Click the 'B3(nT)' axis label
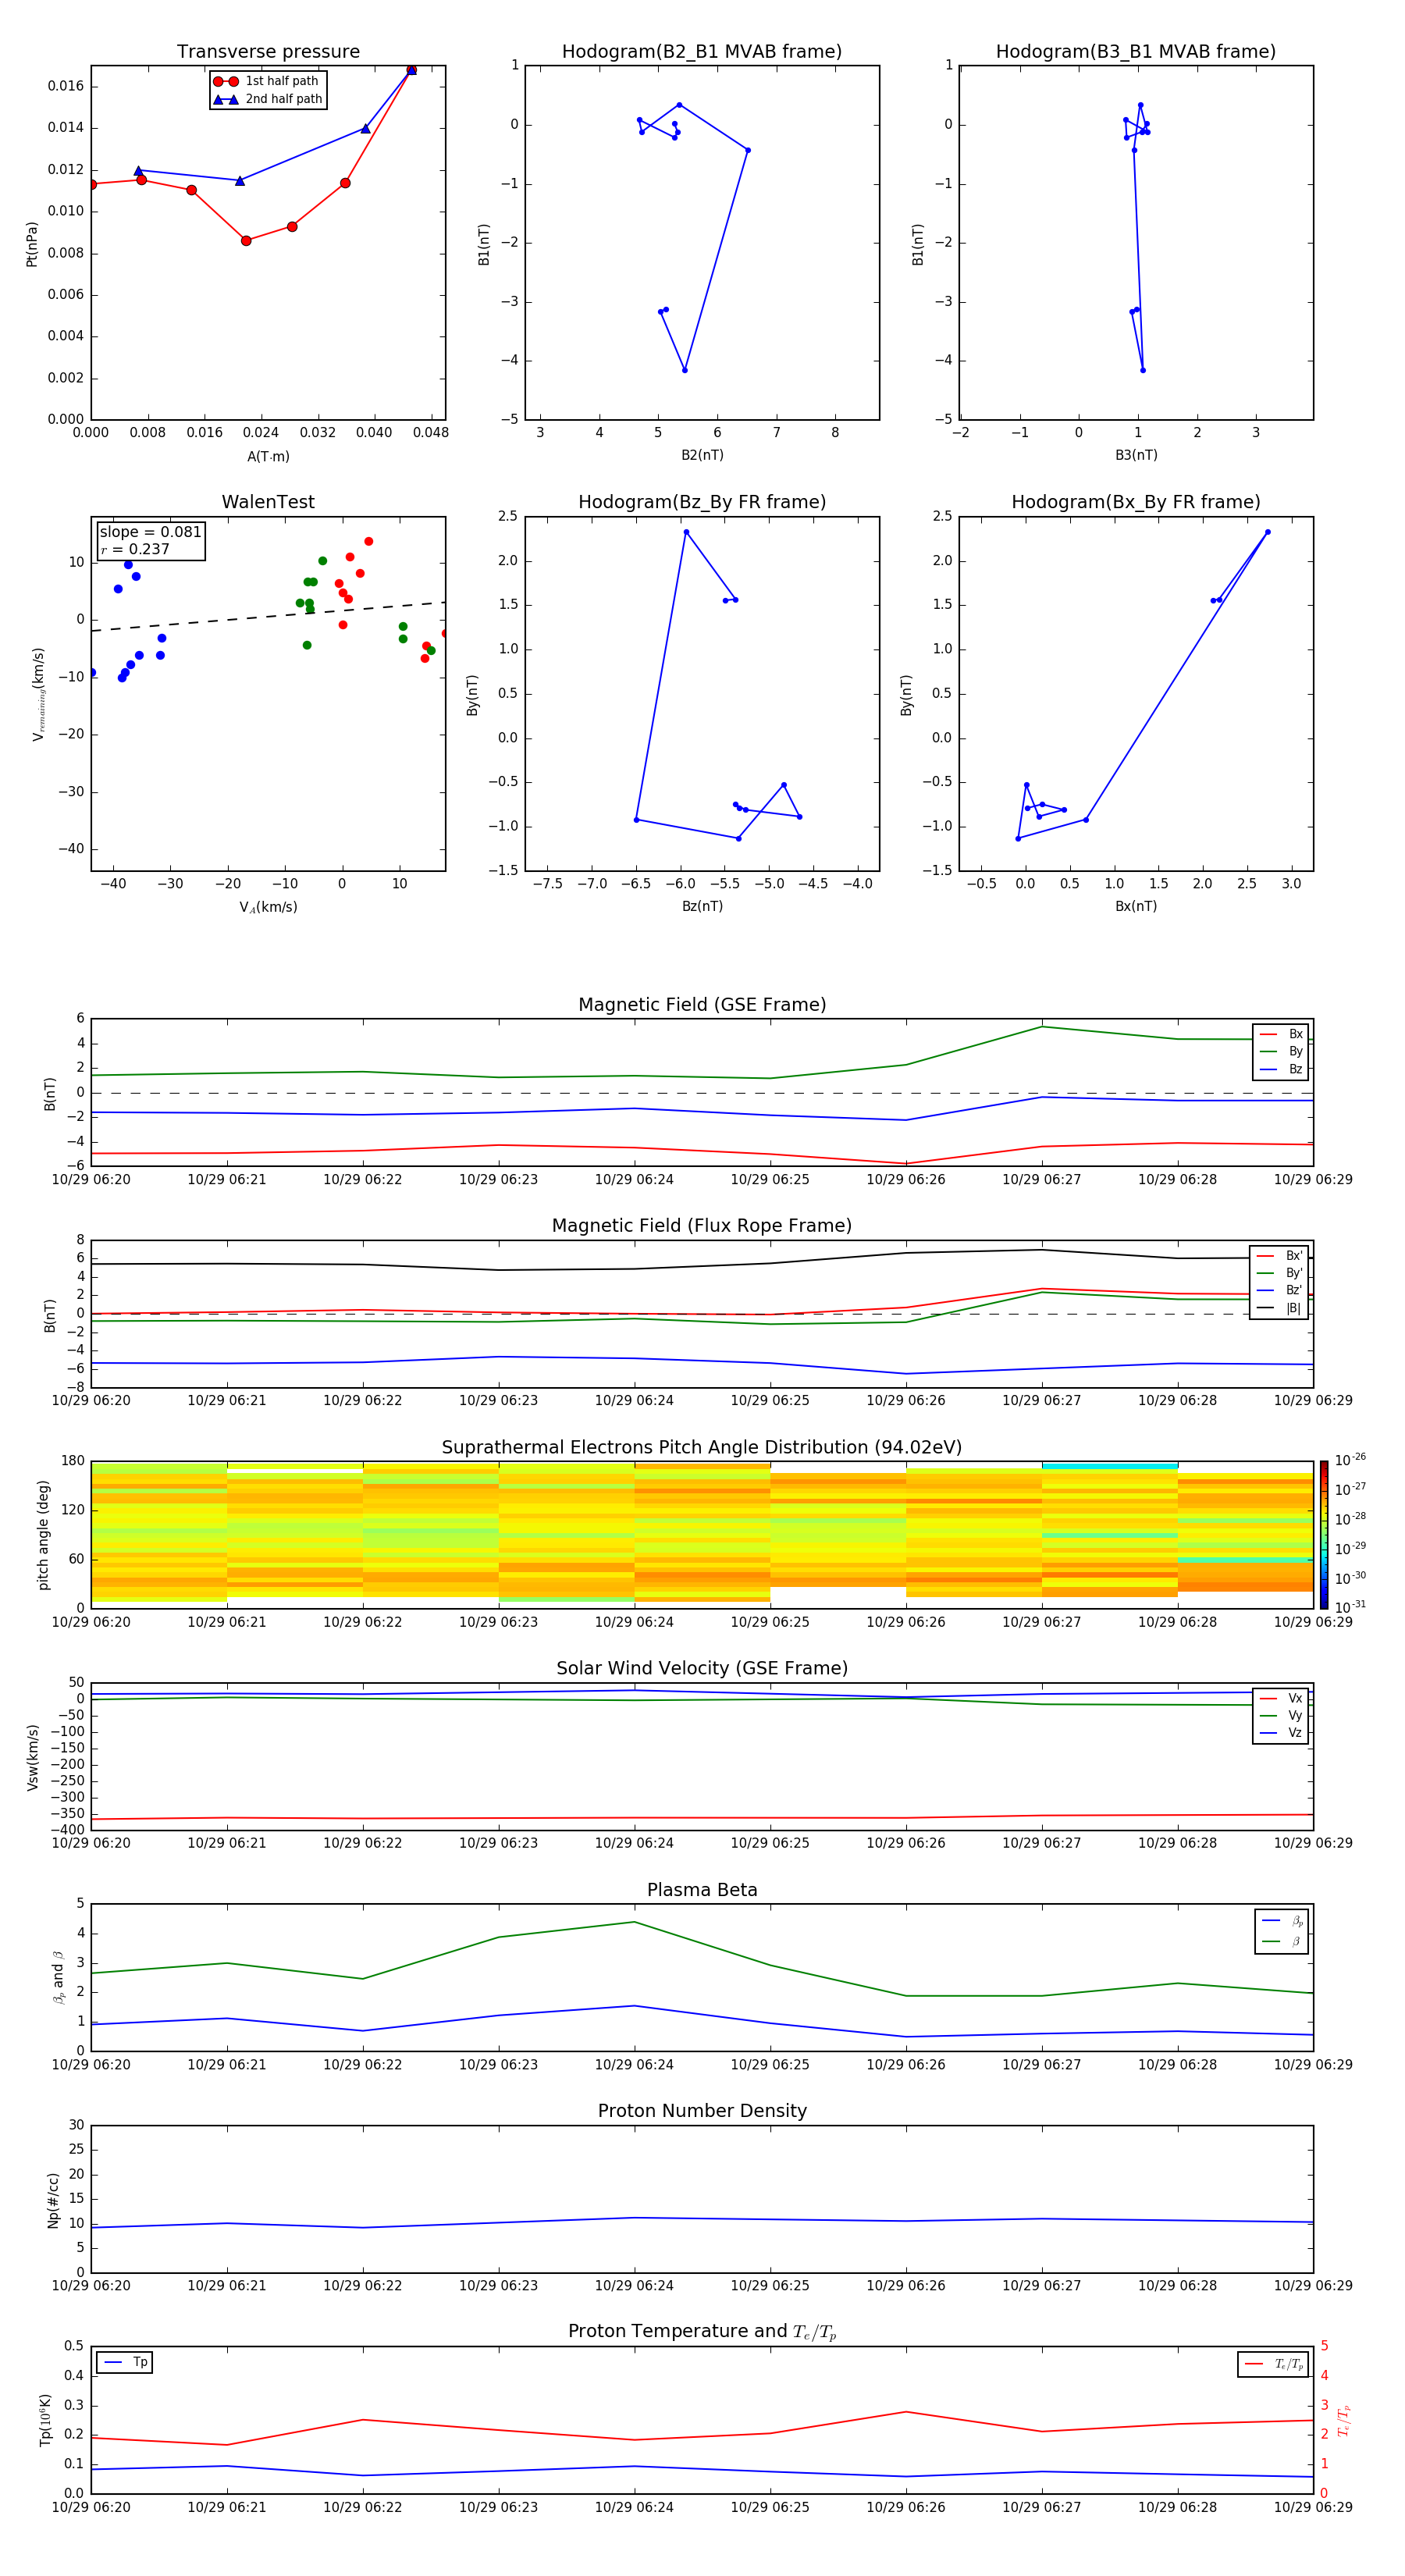Viewport: 1405px width, 2576px height. click(x=1136, y=455)
